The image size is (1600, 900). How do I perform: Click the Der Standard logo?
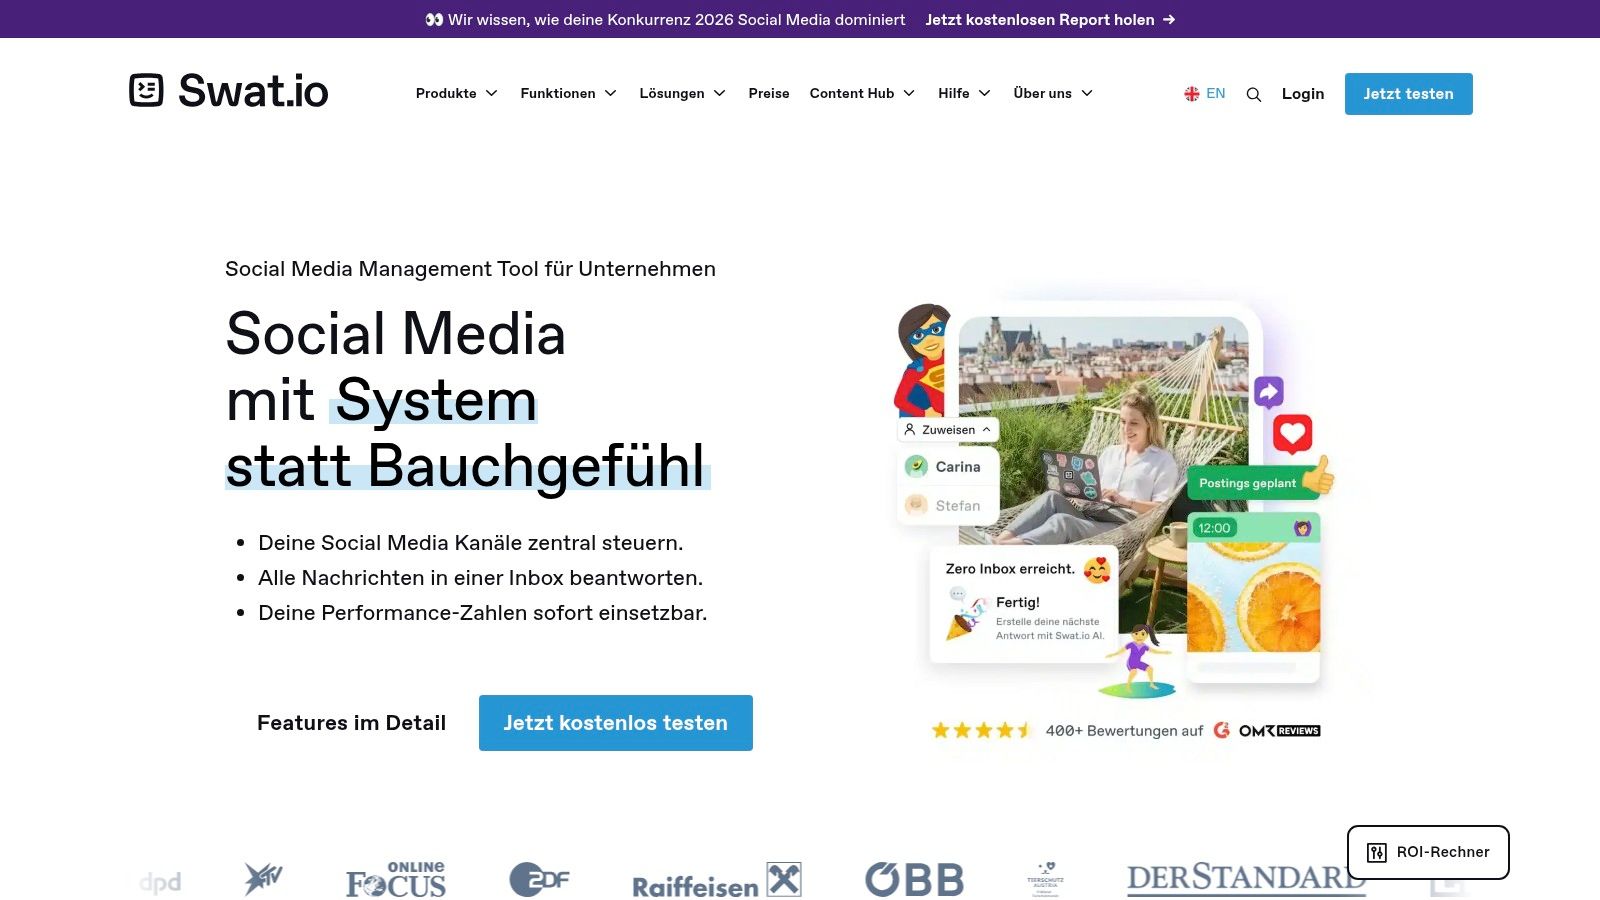[1246, 878]
